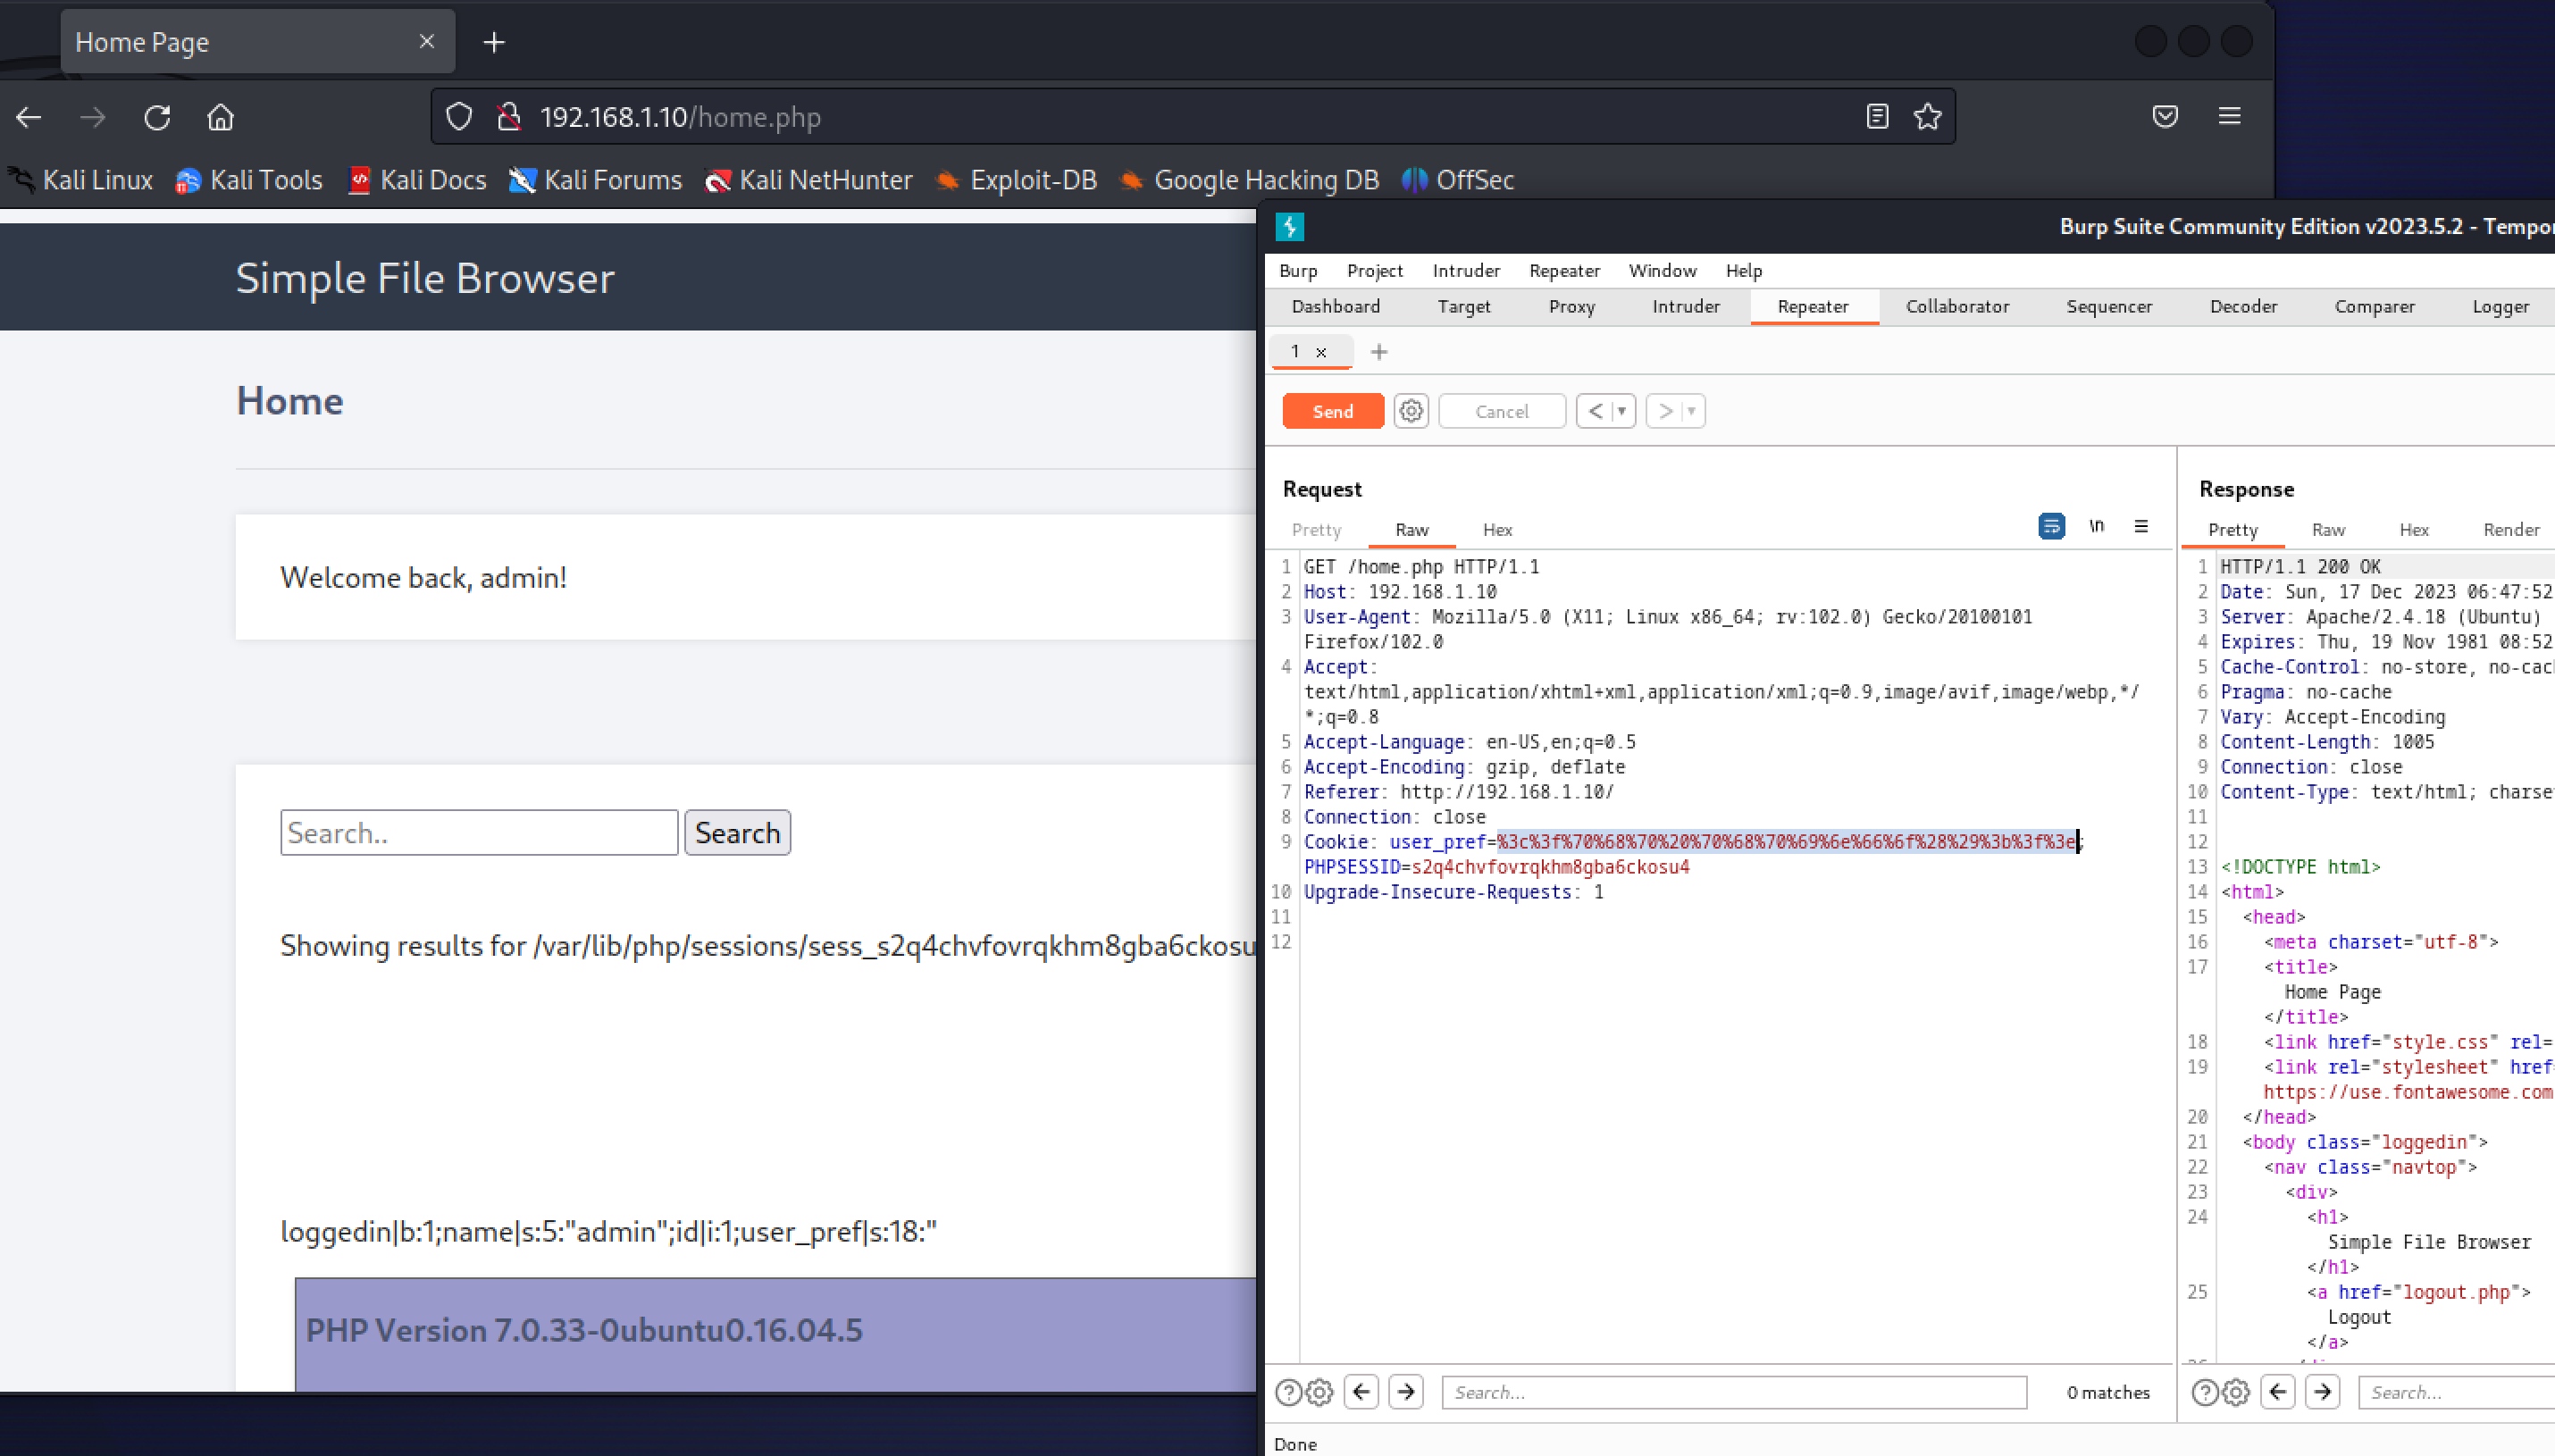Image resolution: width=2555 pixels, height=1456 pixels.
Task: Open Pocket save icon in Firefox
Action: pos(2165,117)
